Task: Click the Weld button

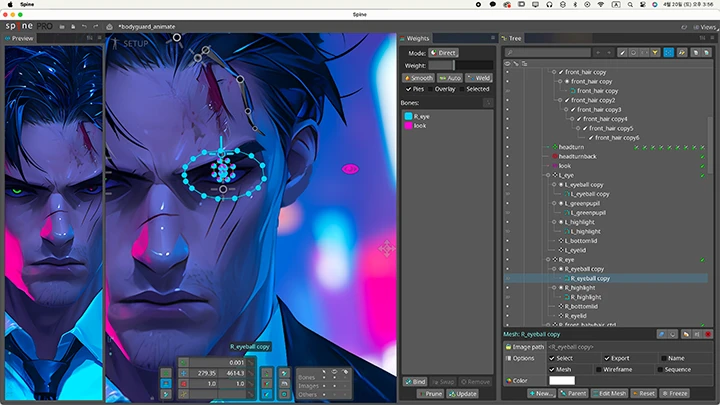Action: (x=478, y=78)
